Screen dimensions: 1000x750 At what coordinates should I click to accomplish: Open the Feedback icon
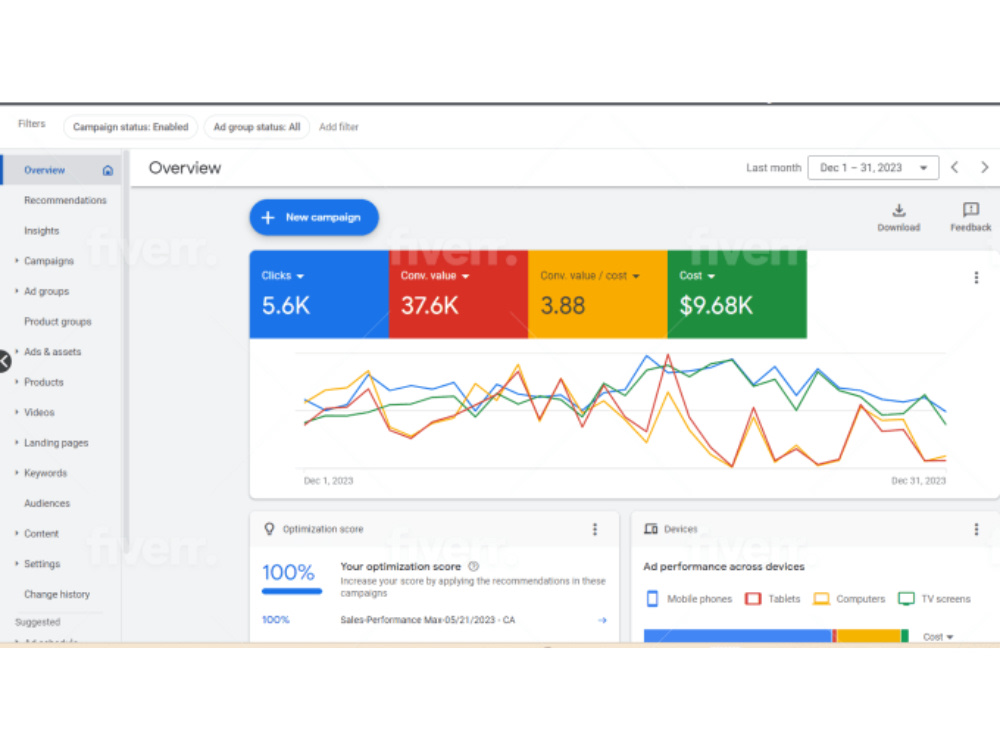point(971,209)
